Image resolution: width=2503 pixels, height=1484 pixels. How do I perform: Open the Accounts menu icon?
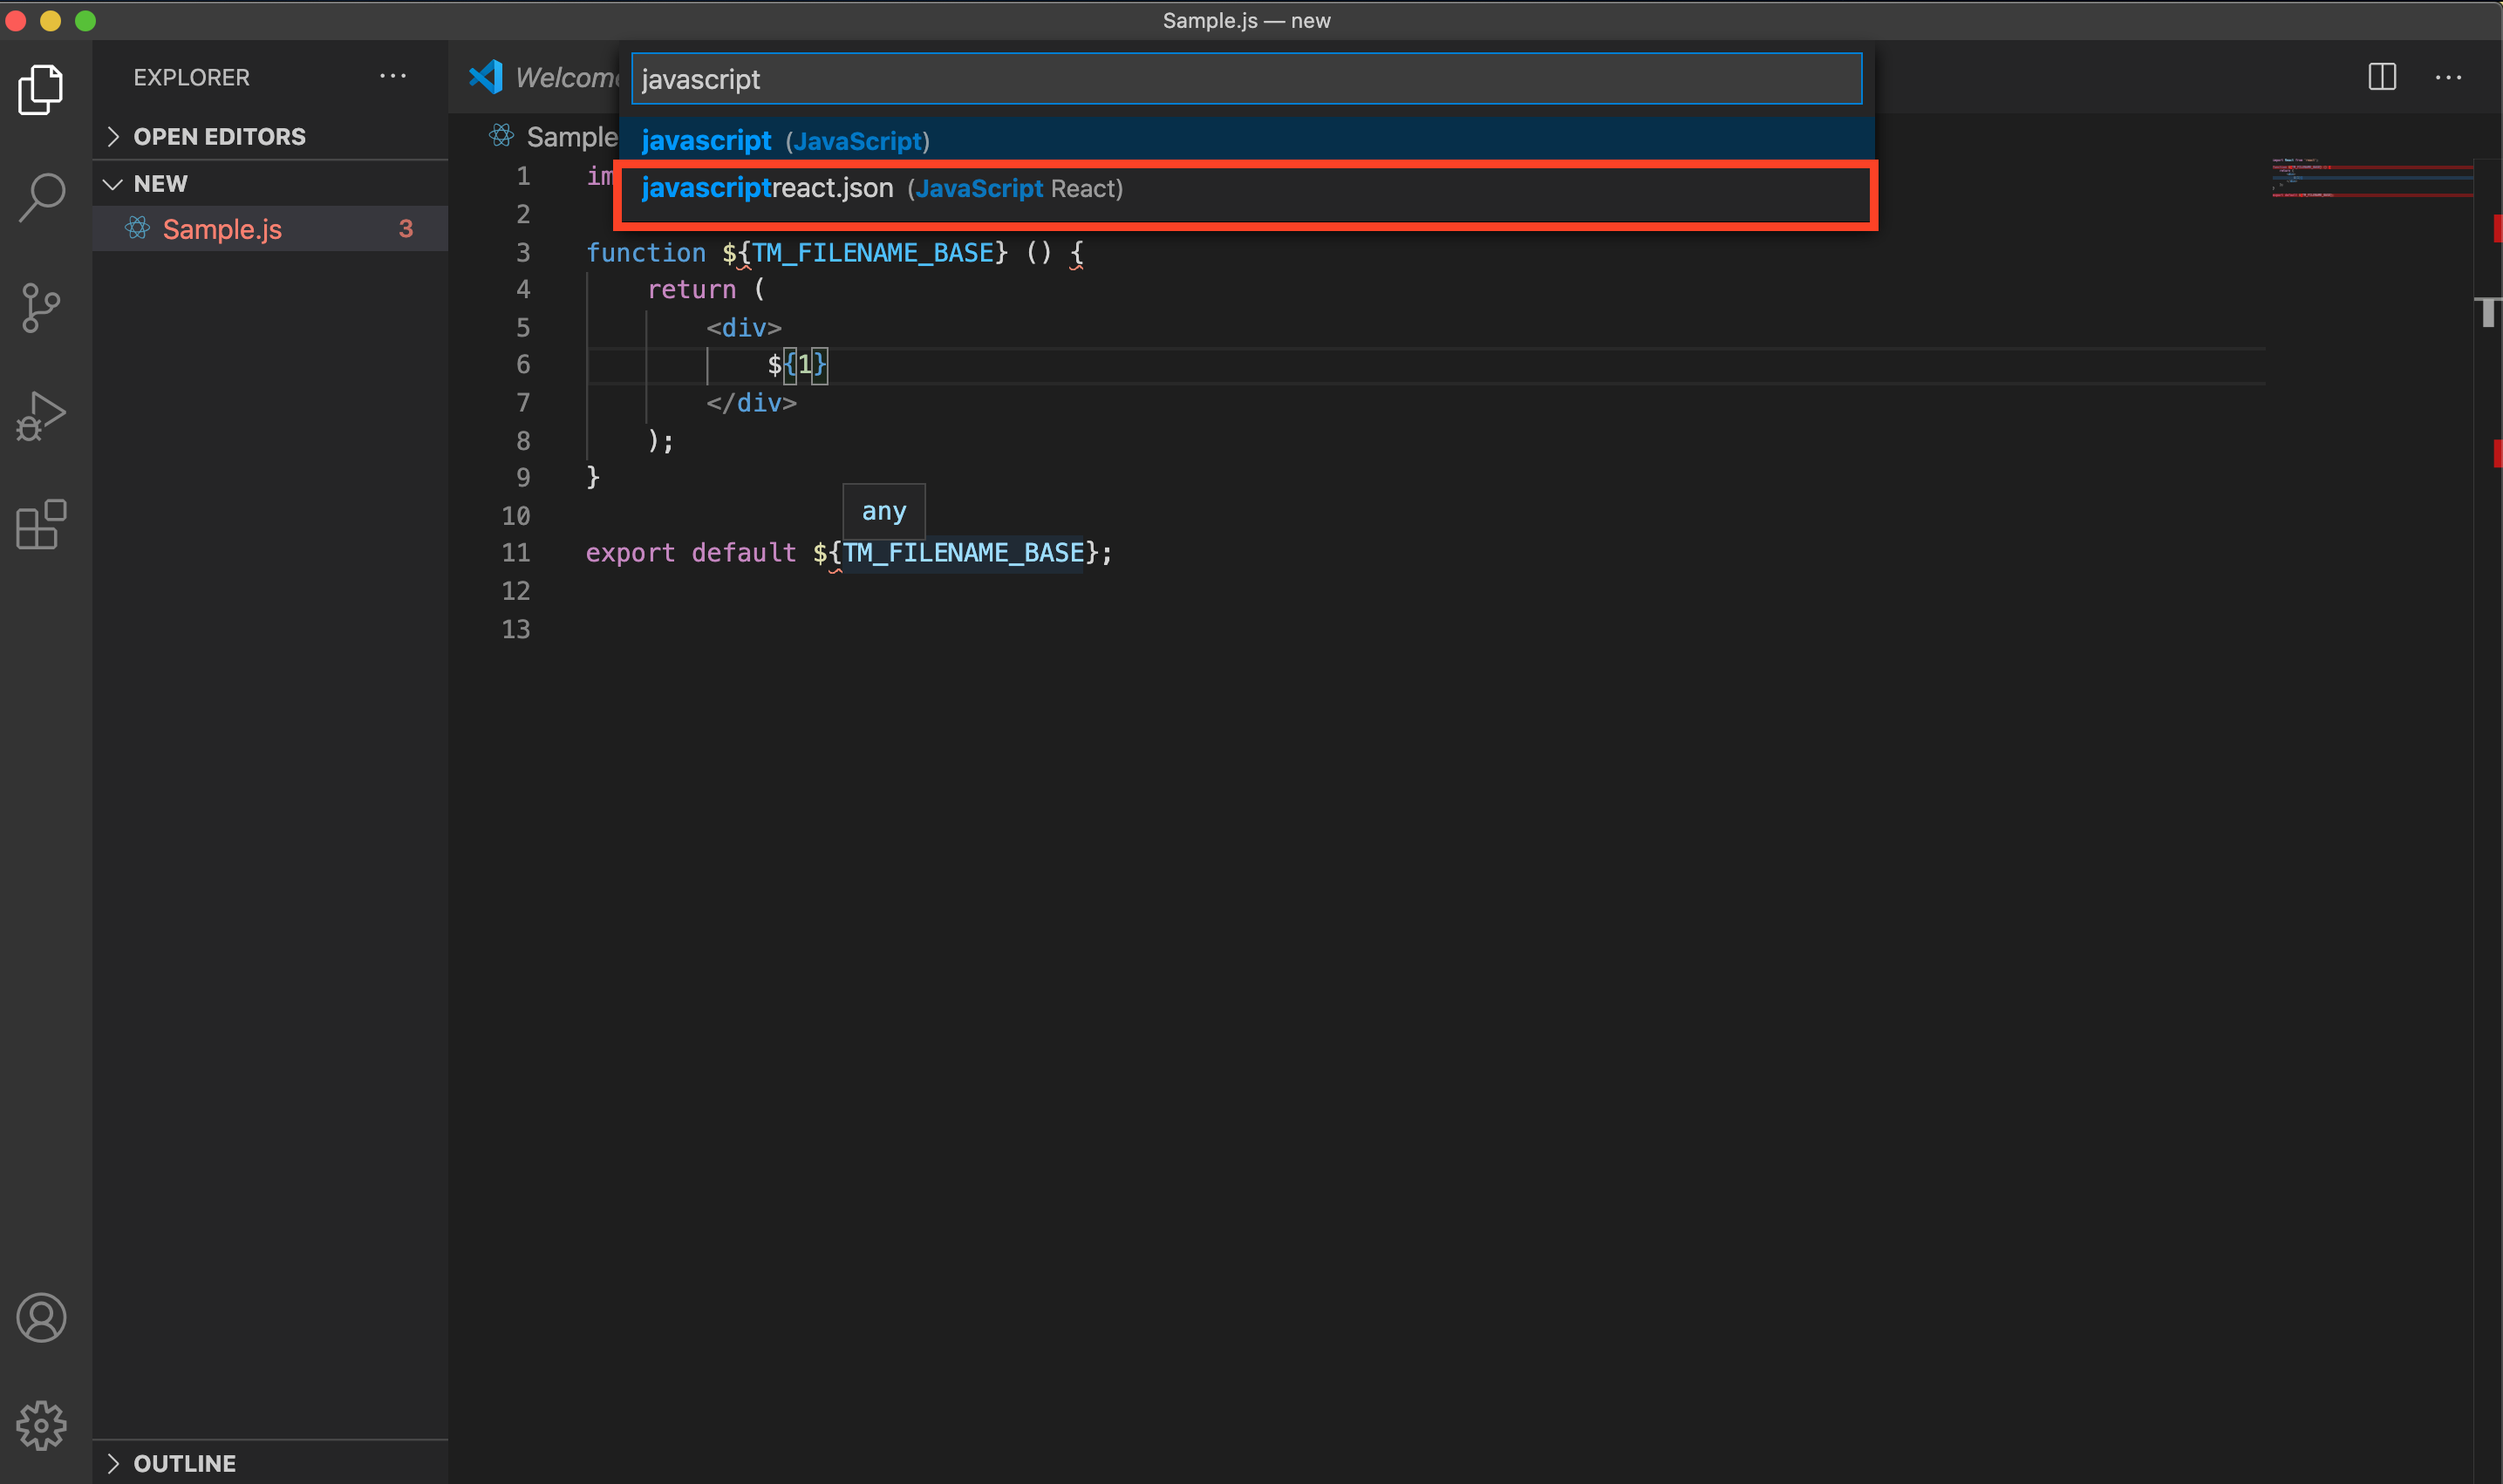pyautogui.click(x=41, y=1317)
